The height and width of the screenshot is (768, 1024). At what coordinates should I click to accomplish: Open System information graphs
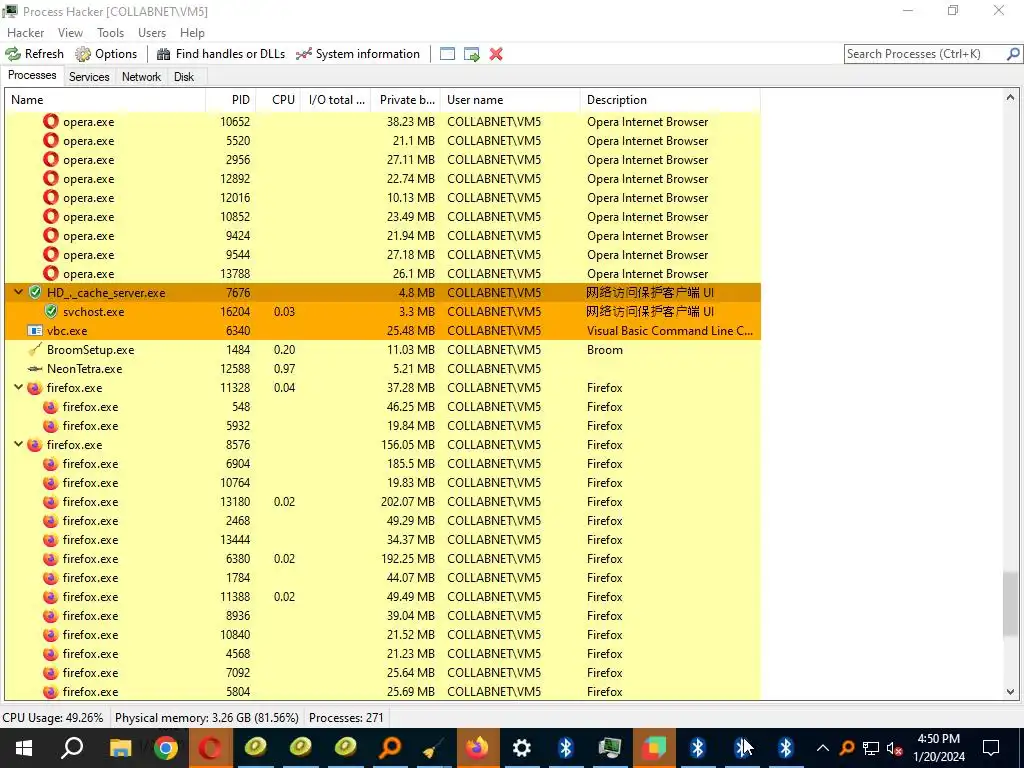(357, 54)
